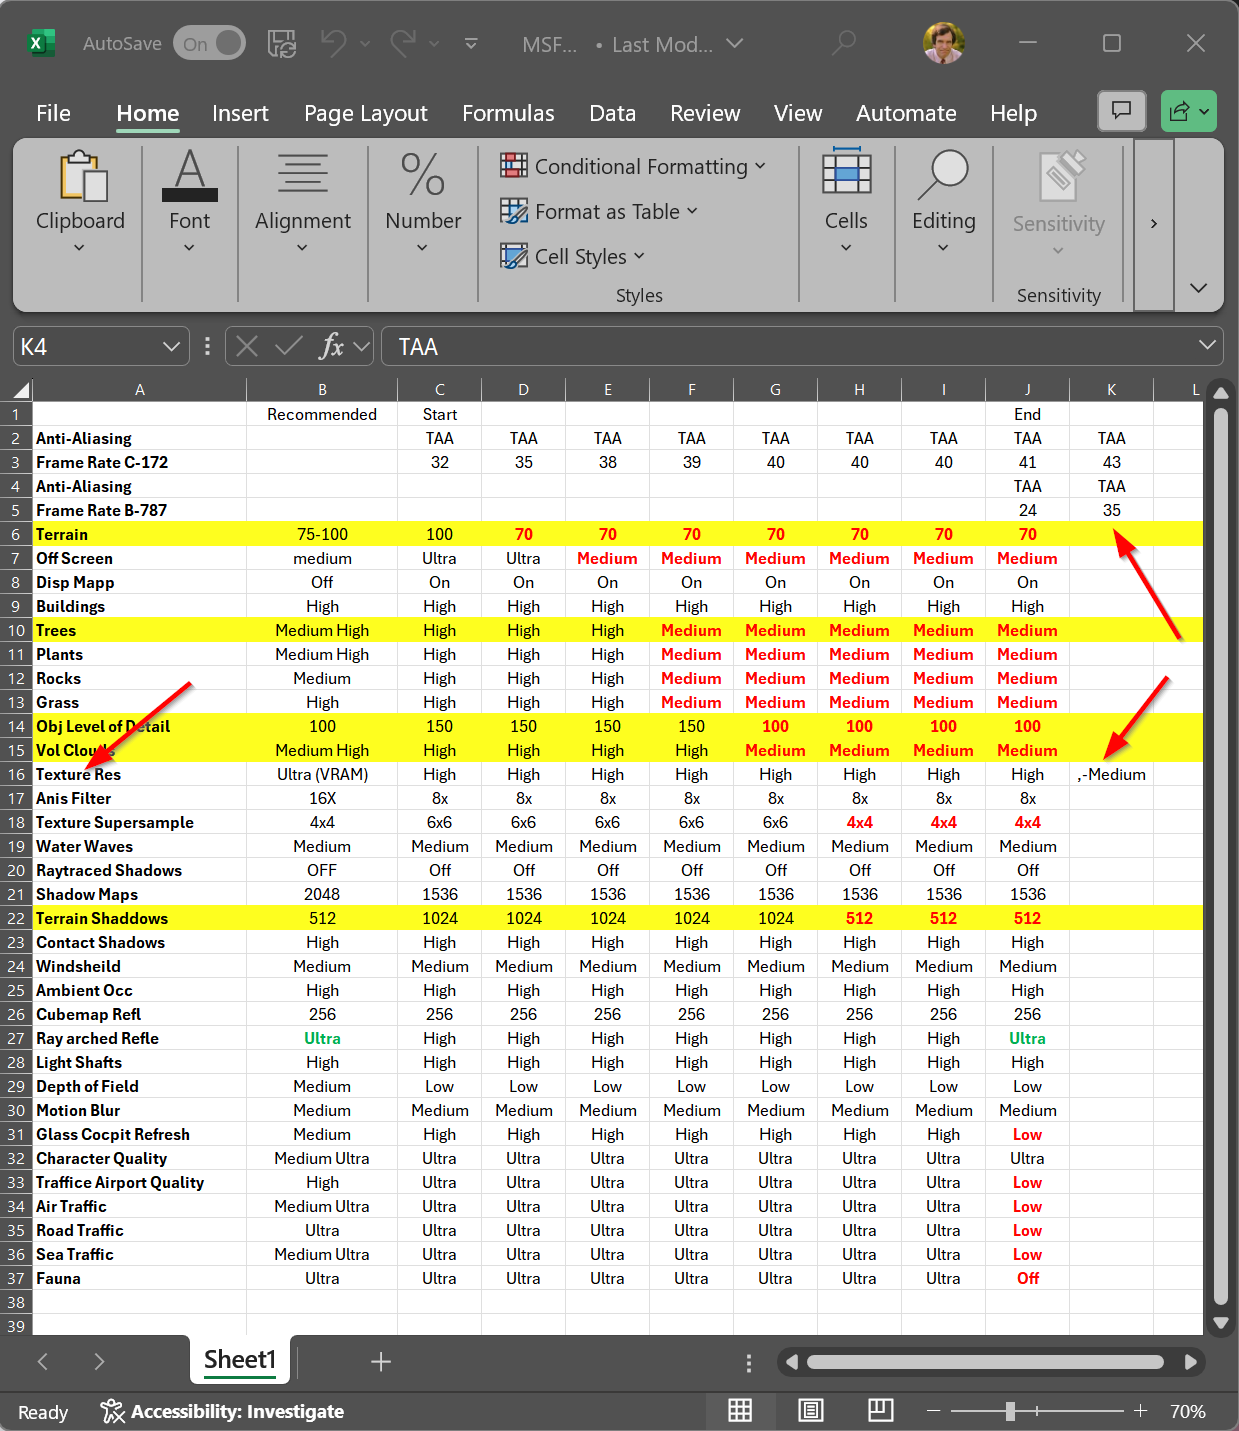Click the zoom slider handle
Image resolution: width=1239 pixels, height=1431 pixels.
click(1010, 1410)
